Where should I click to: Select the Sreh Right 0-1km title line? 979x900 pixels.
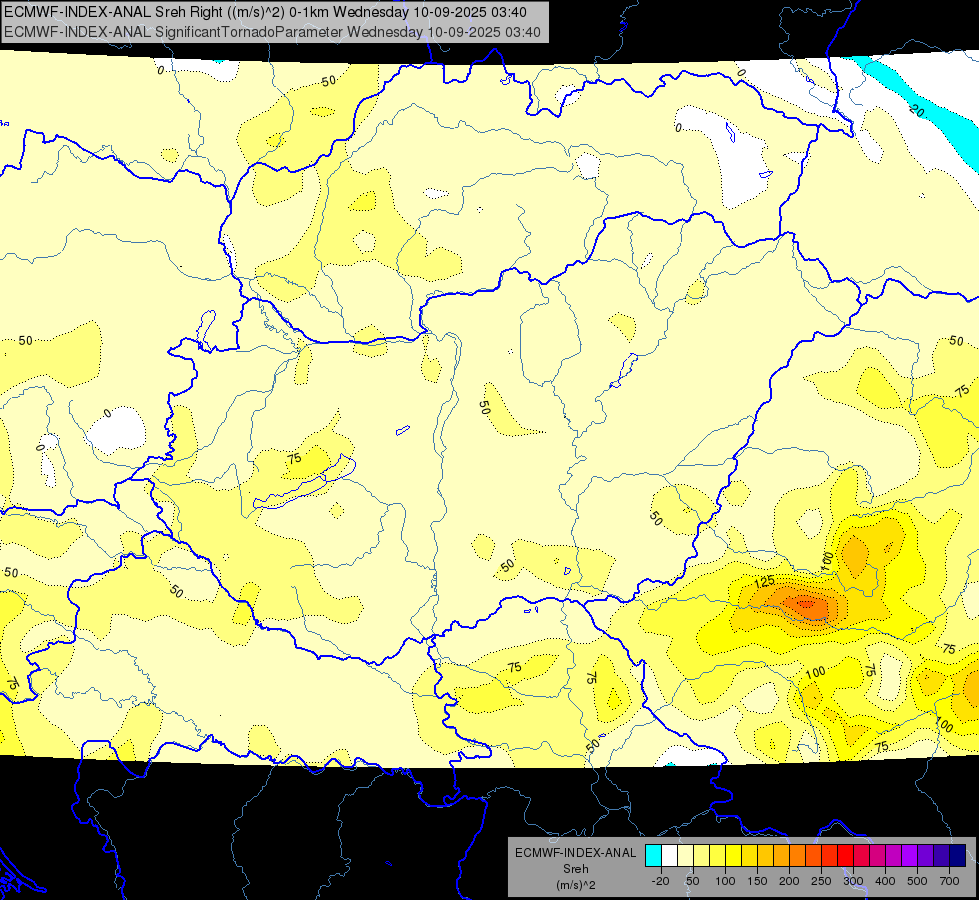(x=265, y=12)
